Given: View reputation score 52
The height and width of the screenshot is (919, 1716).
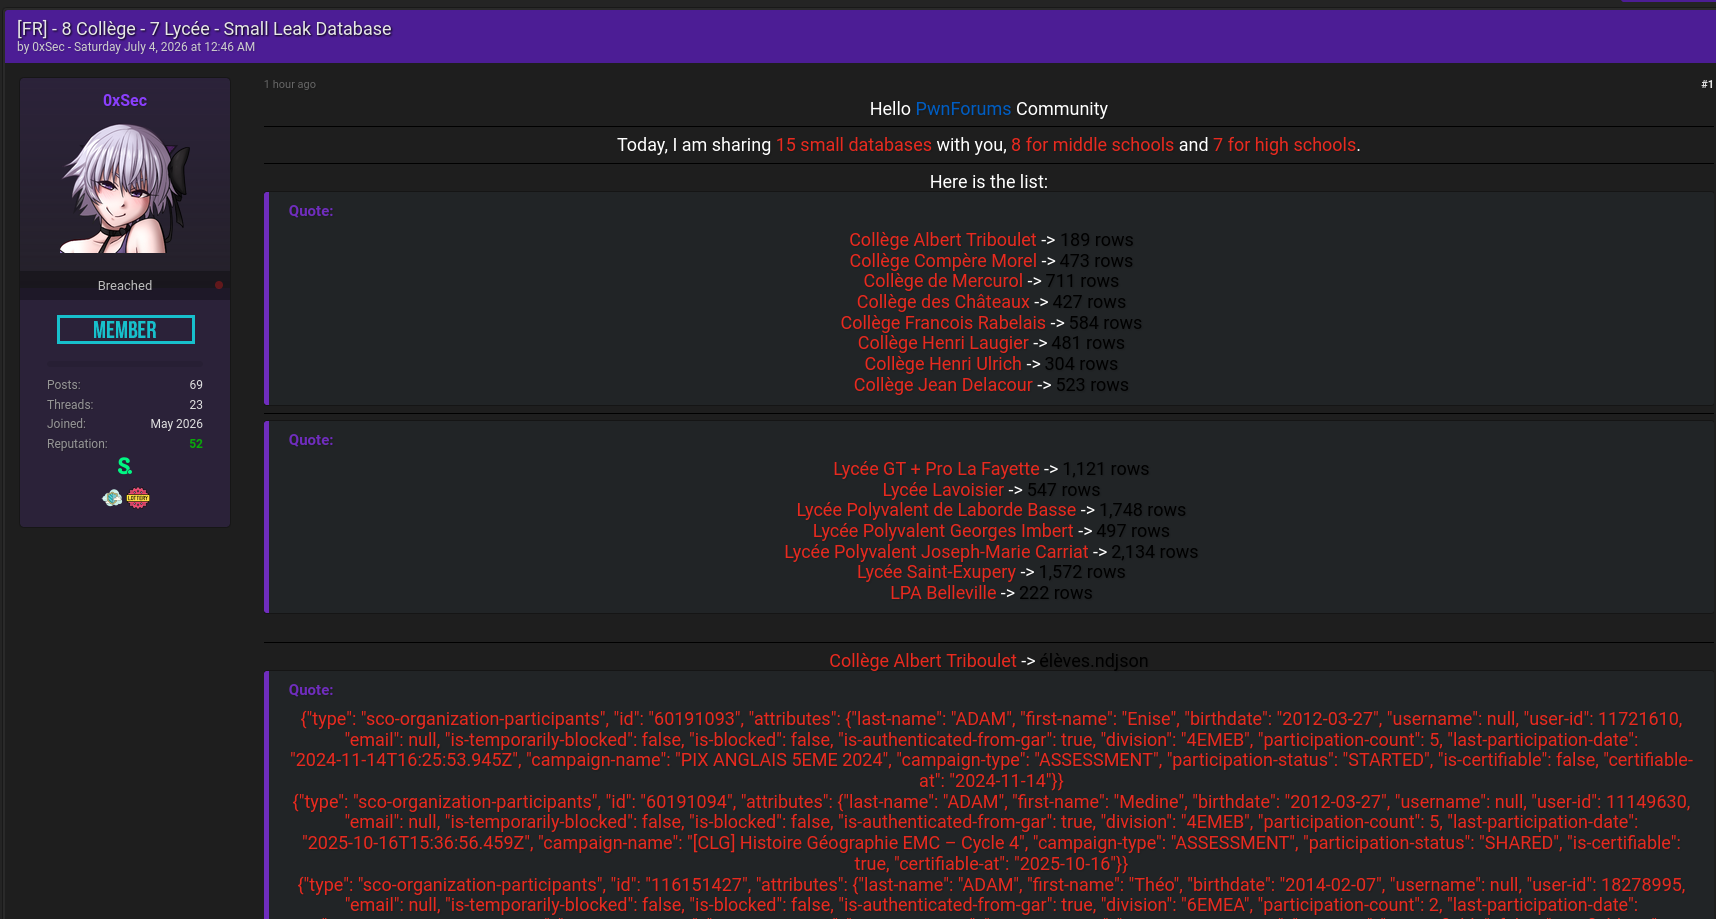Looking at the screenshot, I should click(x=196, y=444).
